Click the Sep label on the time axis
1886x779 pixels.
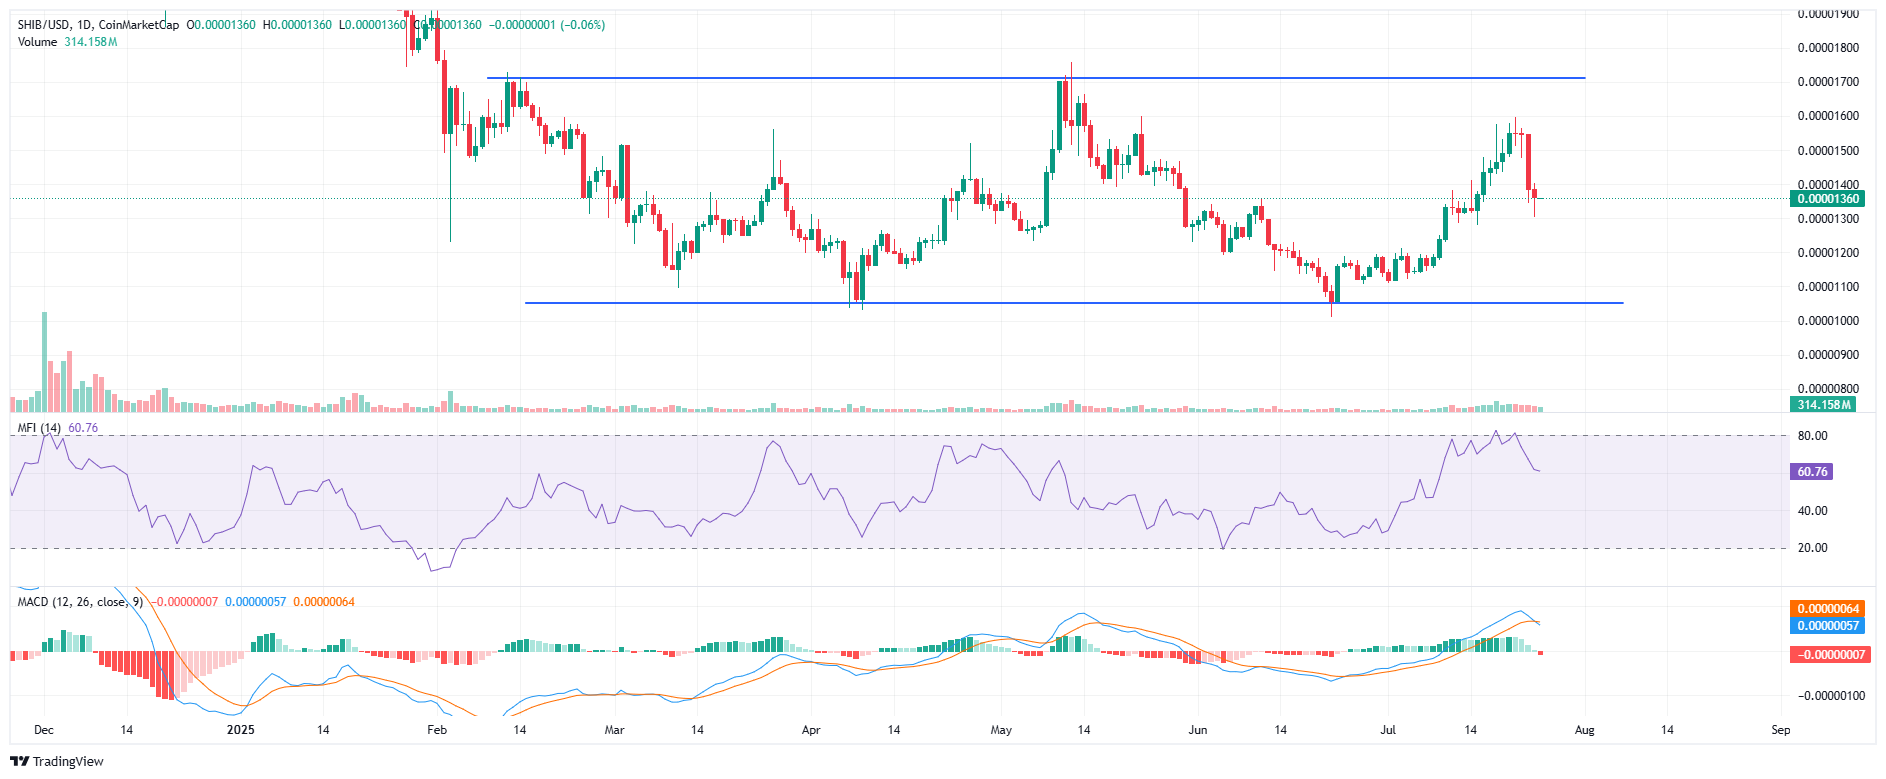(x=1781, y=730)
